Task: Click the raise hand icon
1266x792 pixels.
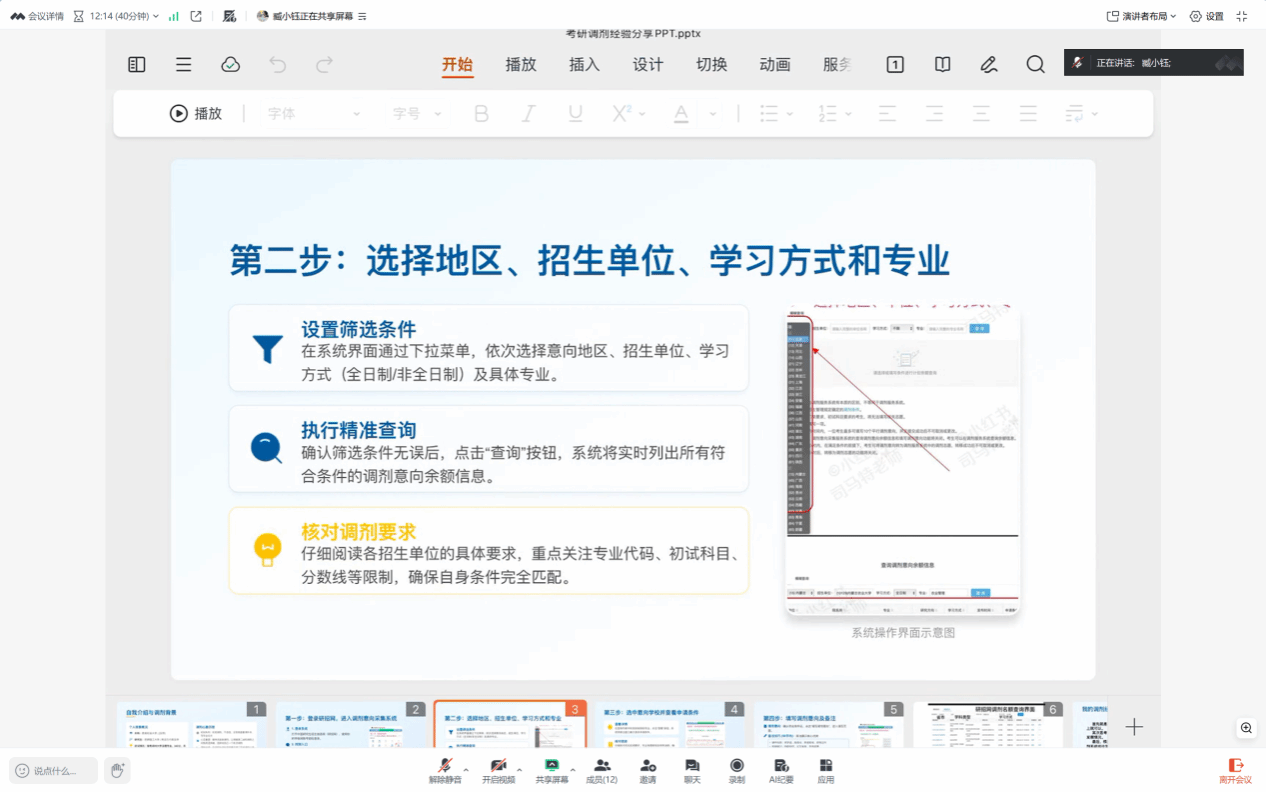Action: tap(117, 770)
